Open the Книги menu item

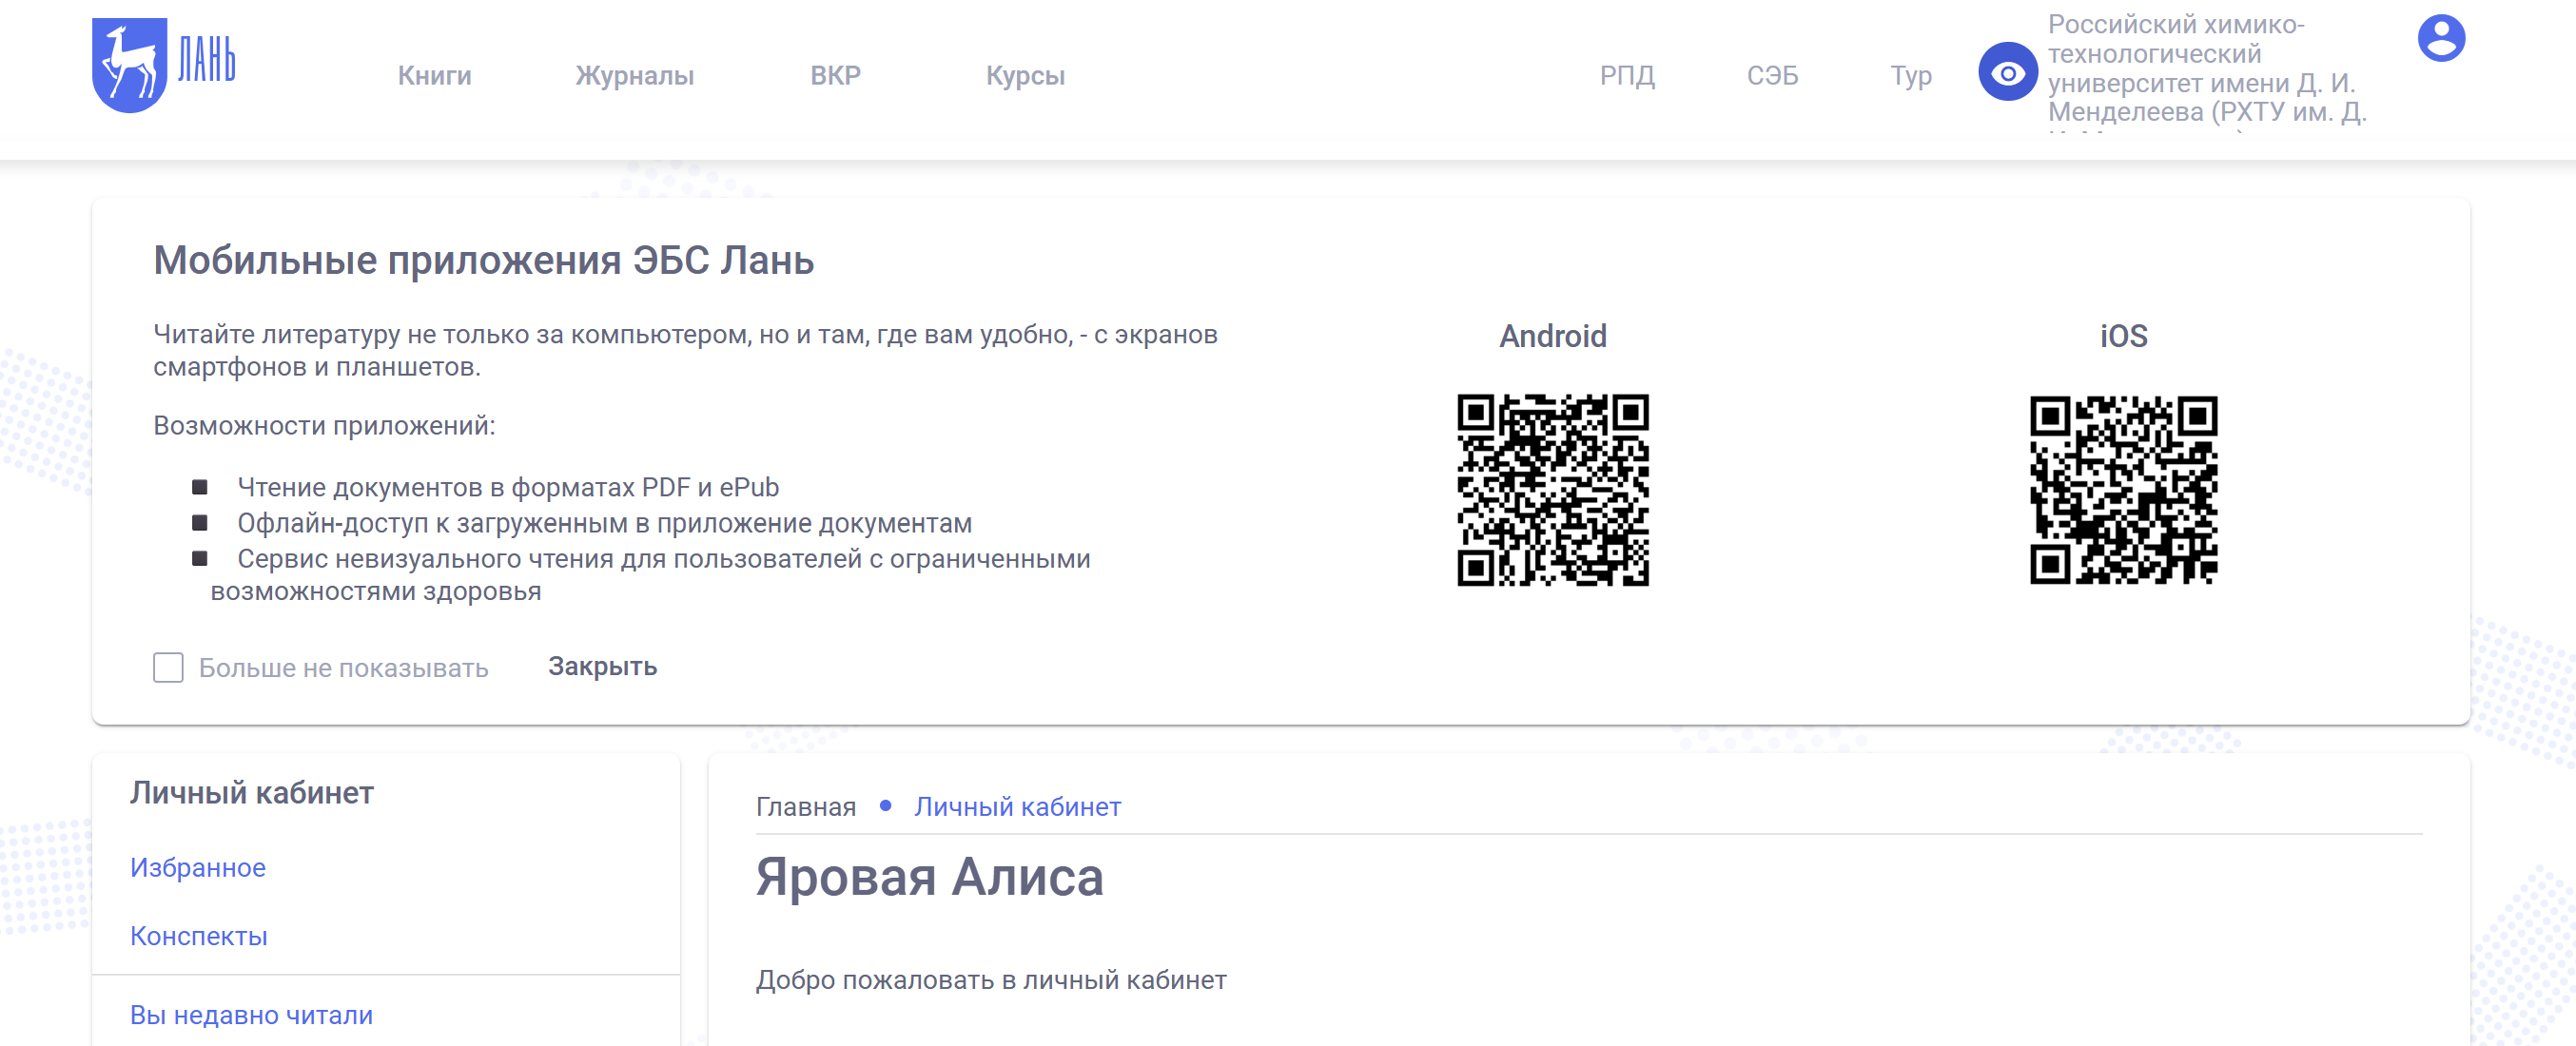coord(434,76)
